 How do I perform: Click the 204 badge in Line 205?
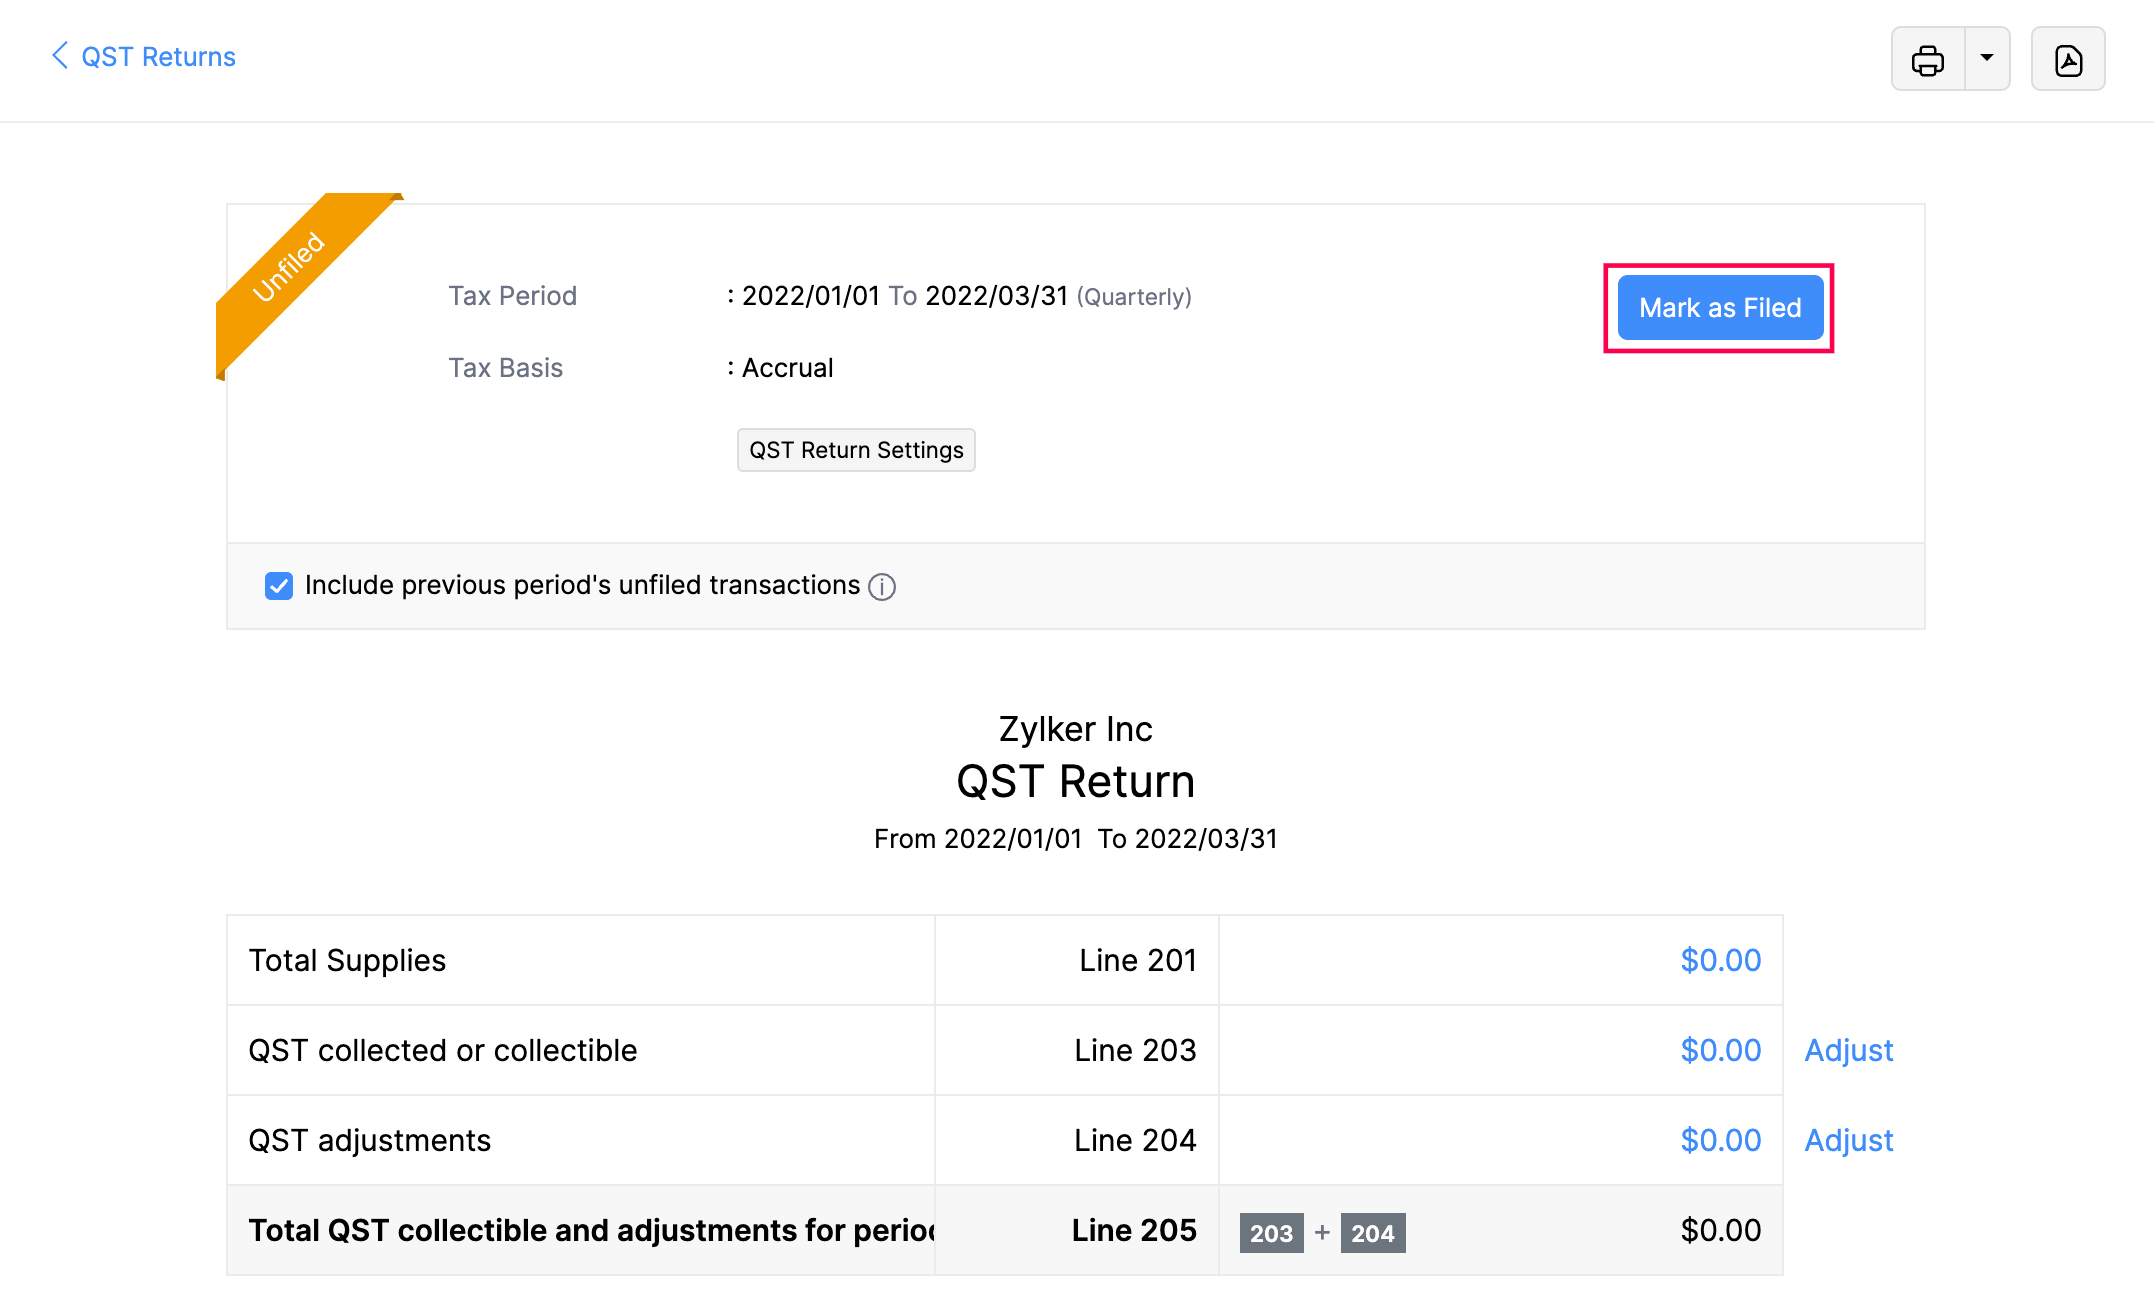click(x=1374, y=1233)
